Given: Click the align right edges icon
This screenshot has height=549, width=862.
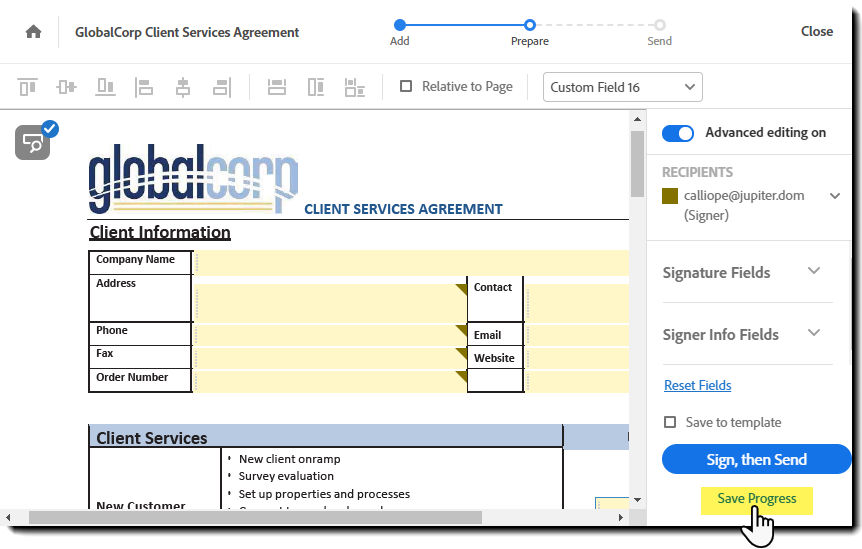Looking at the screenshot, I should tap(222, 87).
